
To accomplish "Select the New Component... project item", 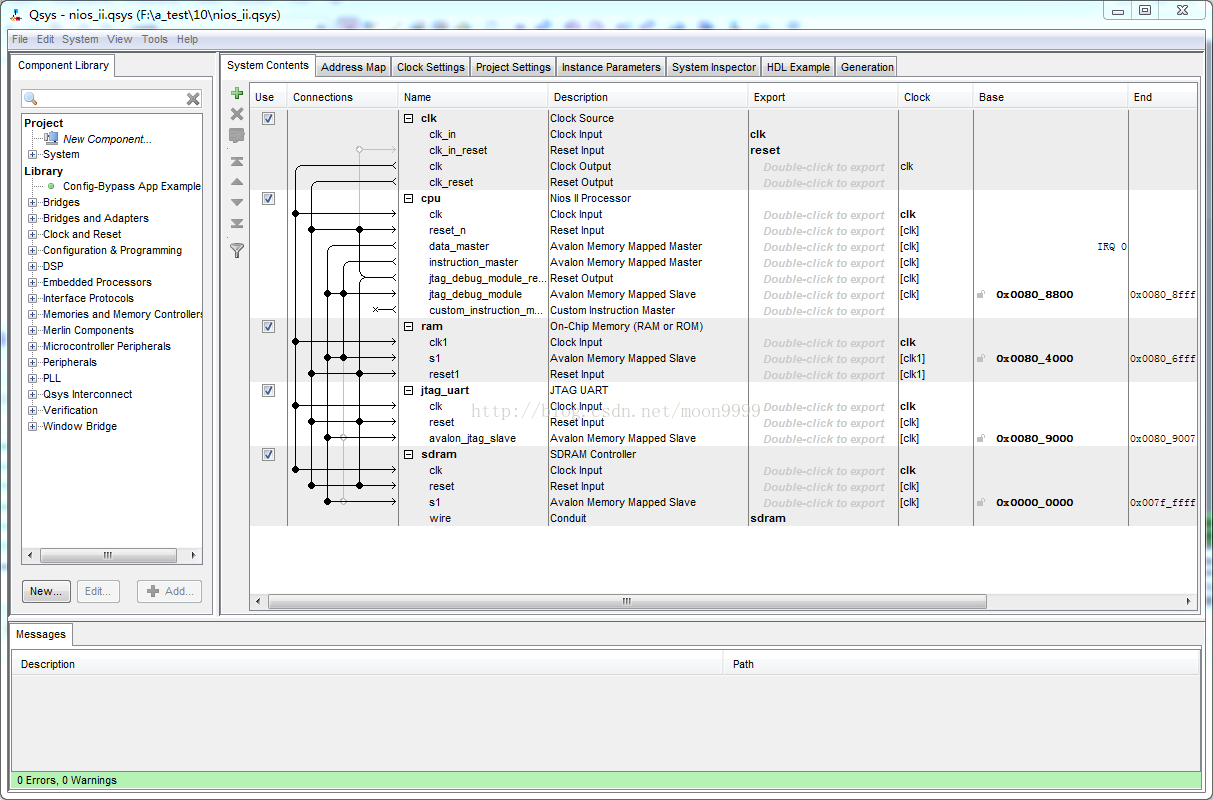I will tap(106, 139).
